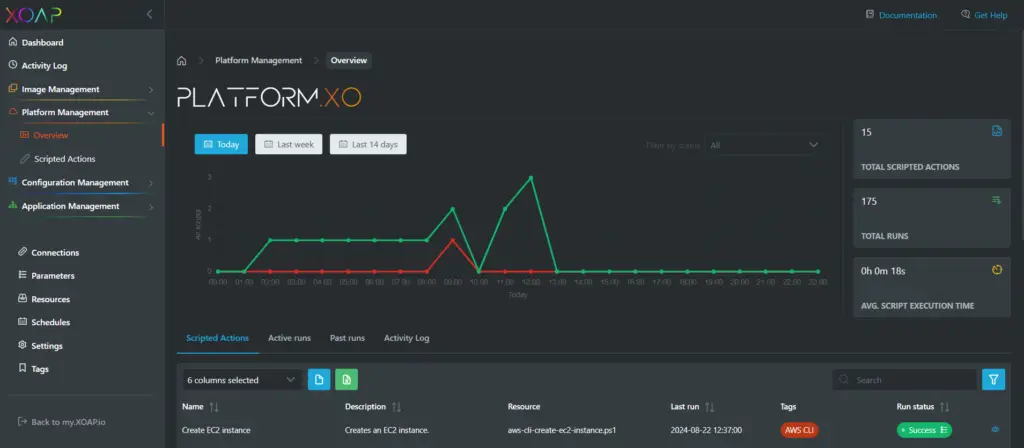1024x448 pixels.
Task: Click the blue export file button
Action: pos(319,379)
